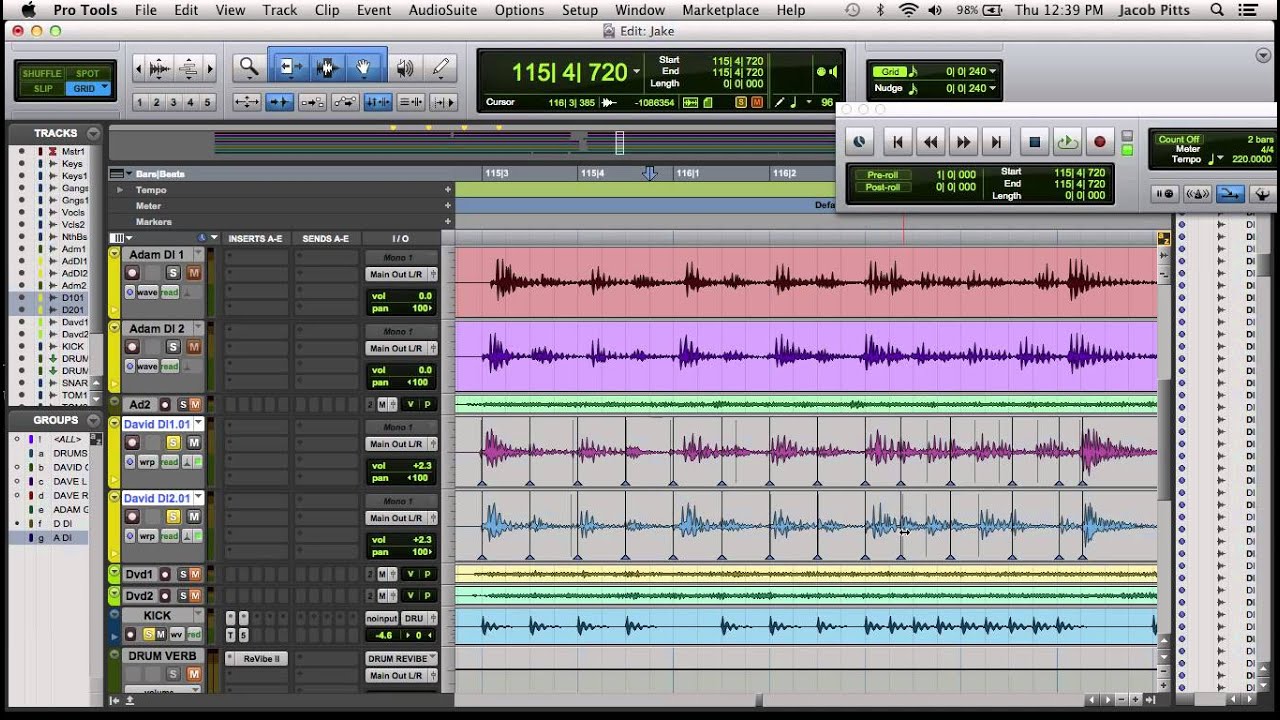Image resolution: width=1280 pixels, height=720 pixels.
Task: Toggle Link Timeline and Edit Selection
Action: (x=378, y=102)
